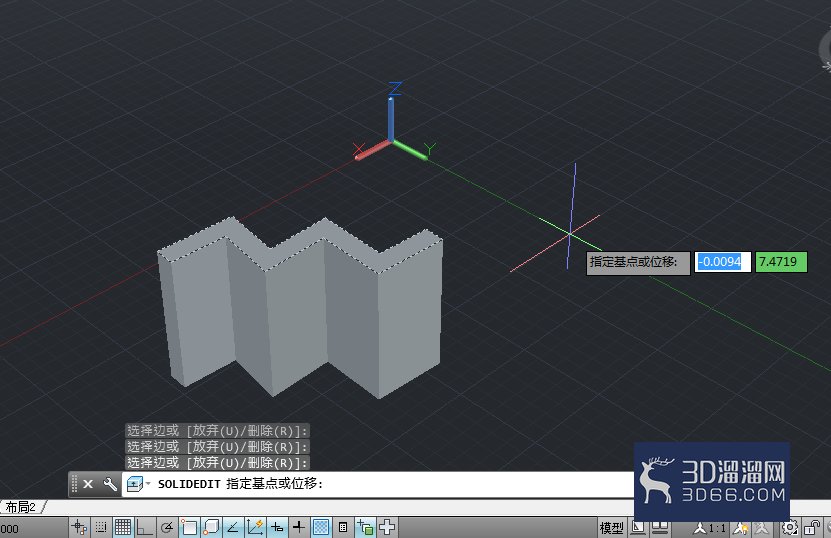831x538 pixels.
Task: Open command line customize wrench
Action: (x=110, y=484)
